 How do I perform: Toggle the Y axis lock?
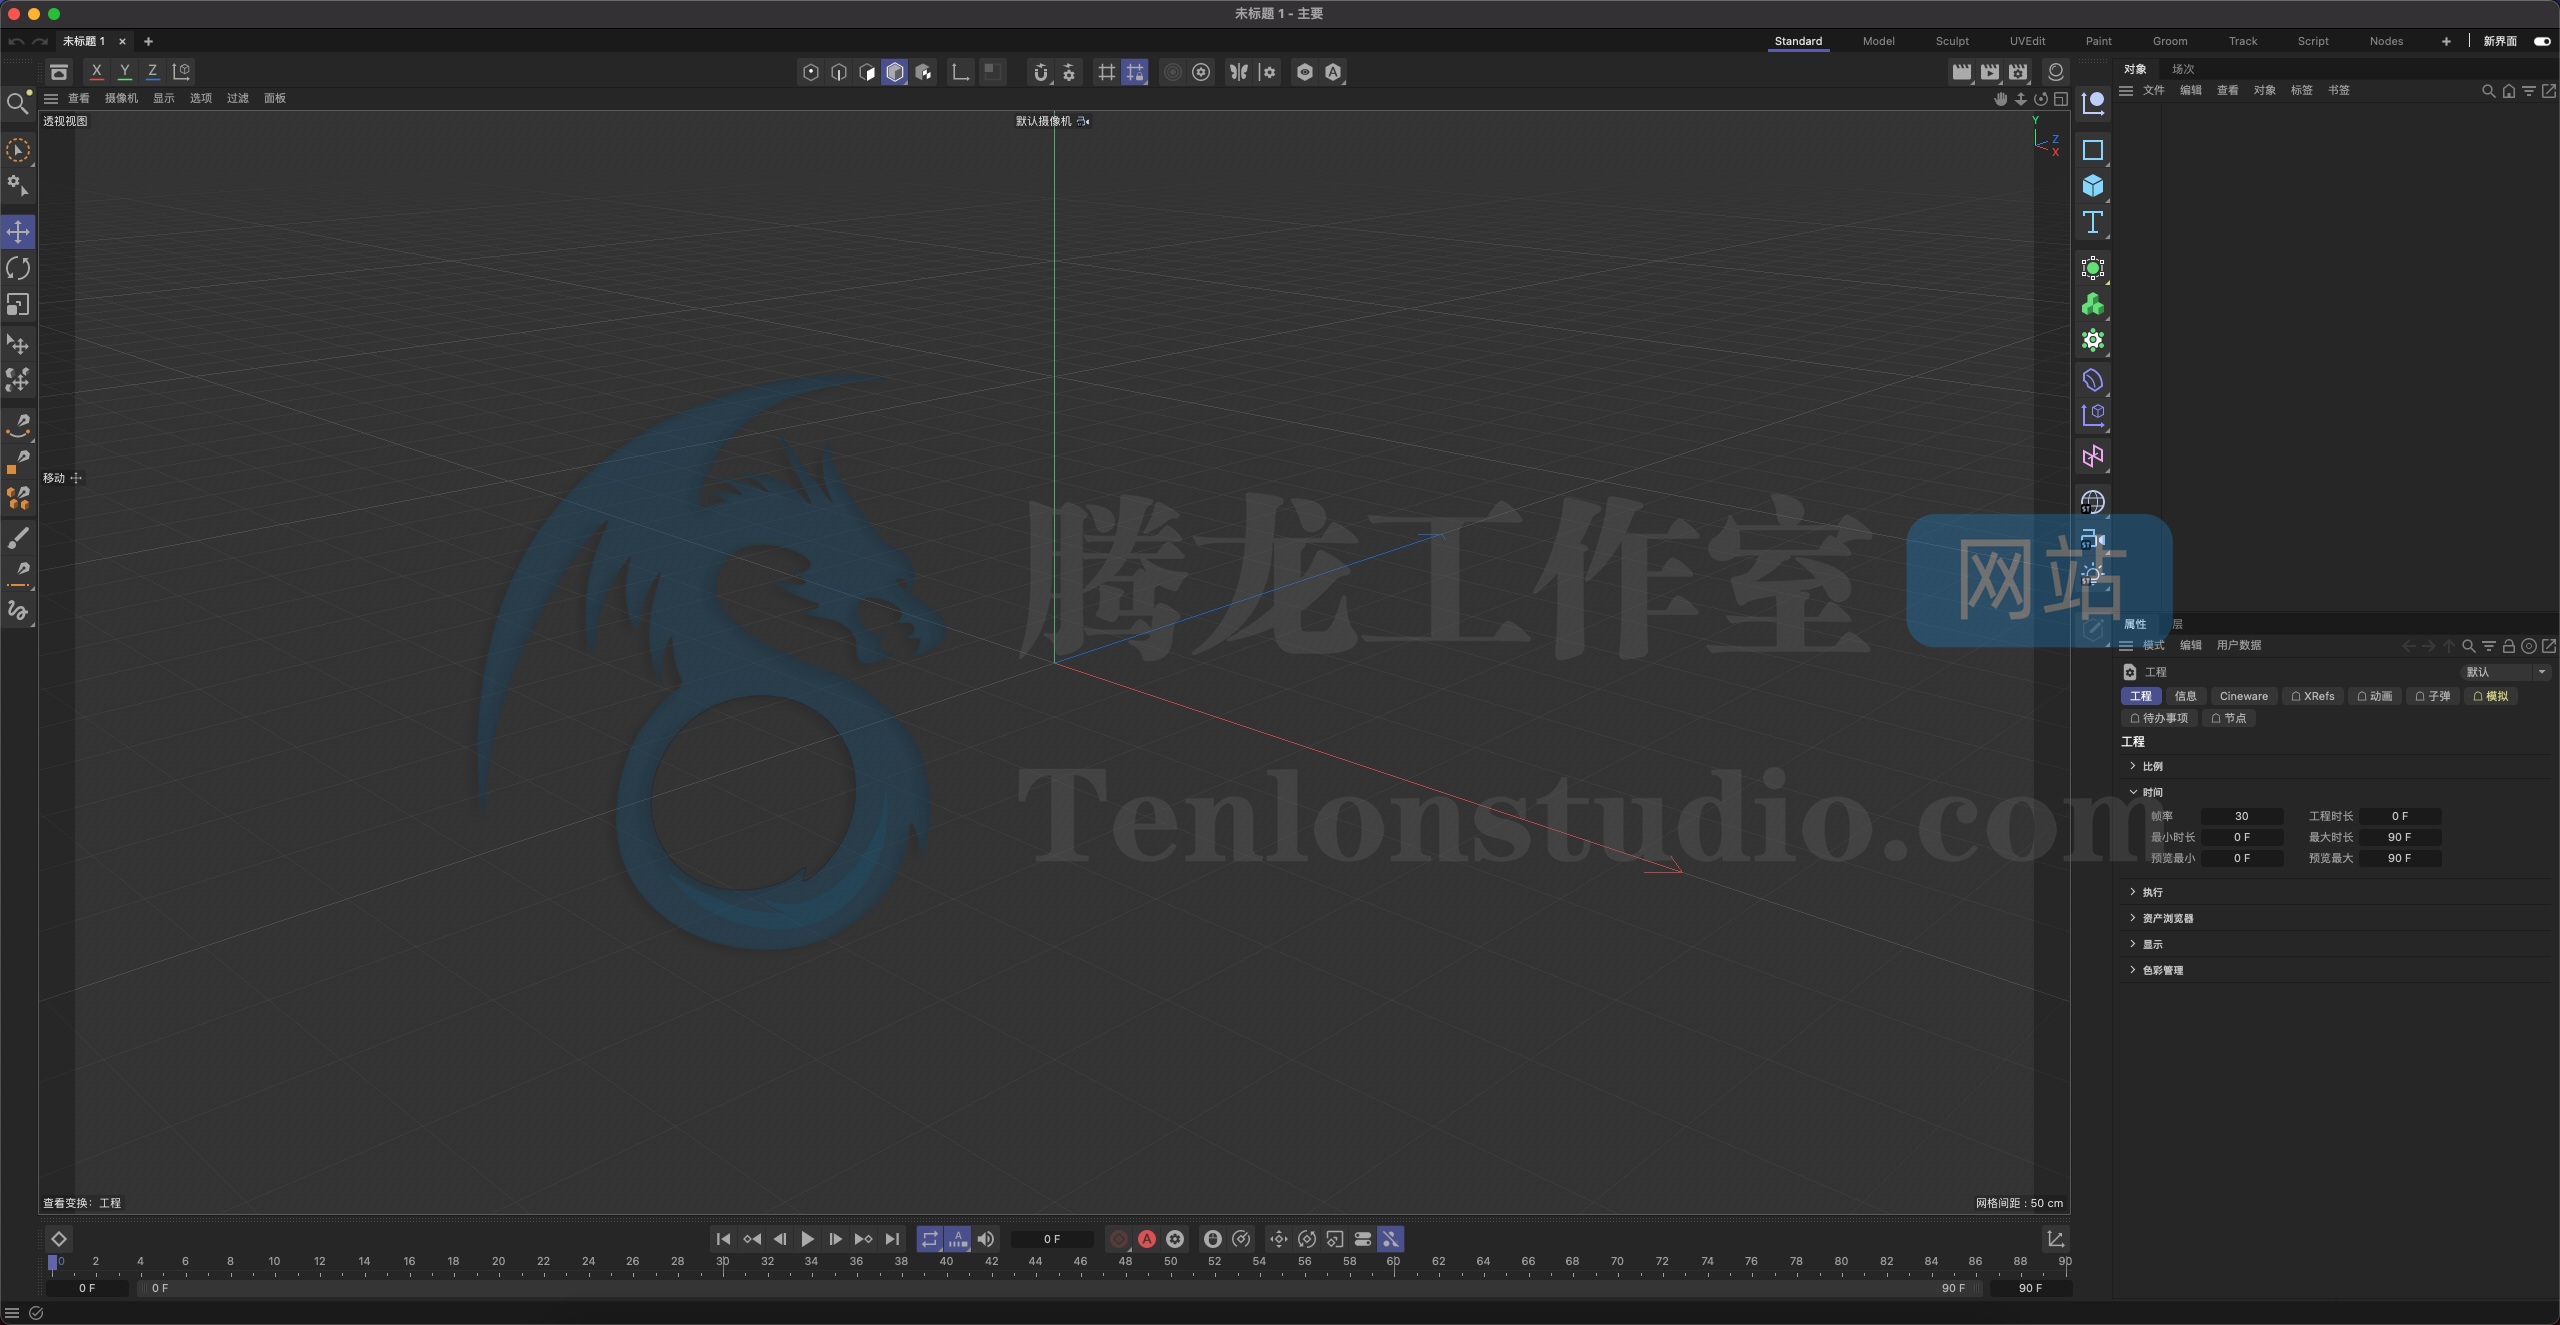(x=124, y=72)
